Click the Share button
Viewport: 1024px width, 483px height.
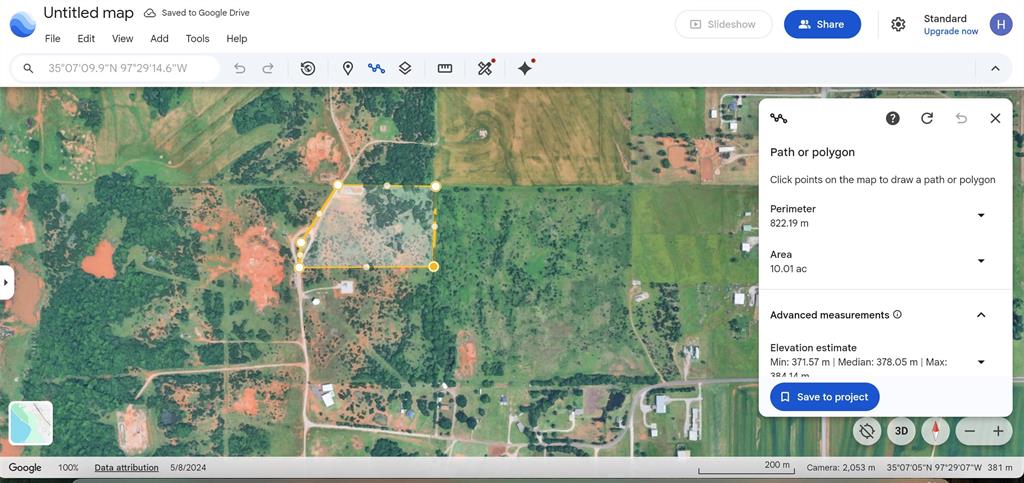tap(822, 24)
